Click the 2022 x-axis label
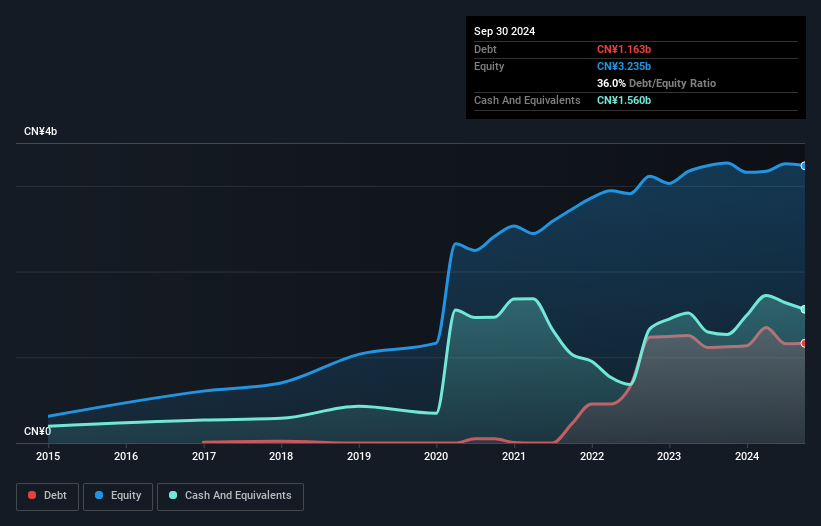Viewport: 821px width, 526px height. click(x=592, y=456)
